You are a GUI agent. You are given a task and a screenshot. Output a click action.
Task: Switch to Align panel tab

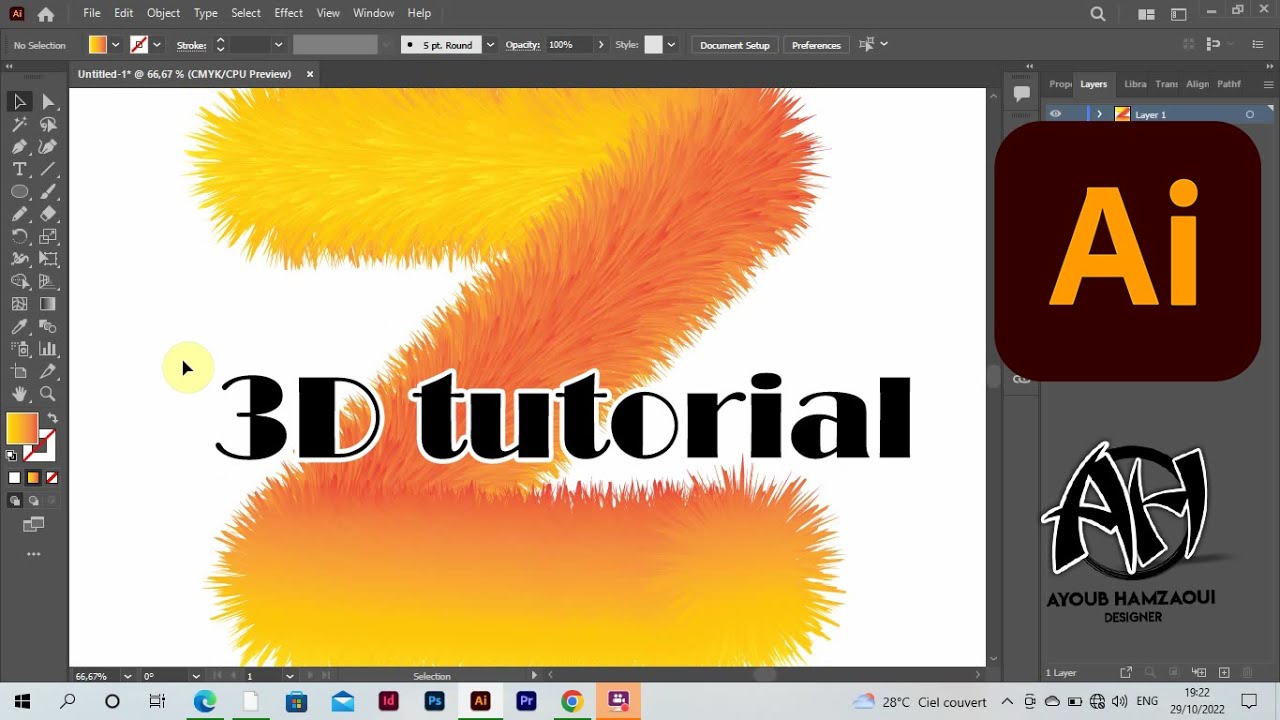(1197, 84)
